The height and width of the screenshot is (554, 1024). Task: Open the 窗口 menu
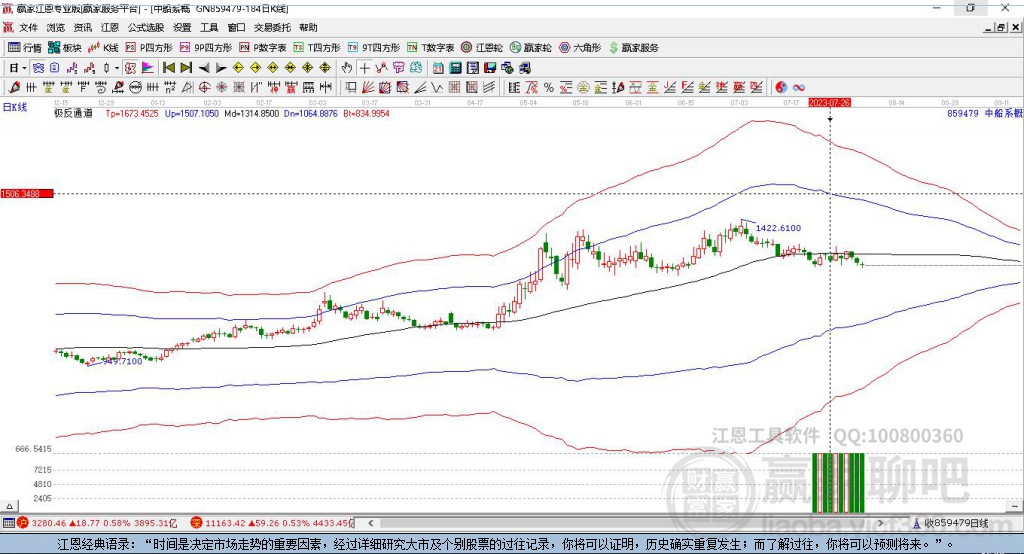pos(236,27)
